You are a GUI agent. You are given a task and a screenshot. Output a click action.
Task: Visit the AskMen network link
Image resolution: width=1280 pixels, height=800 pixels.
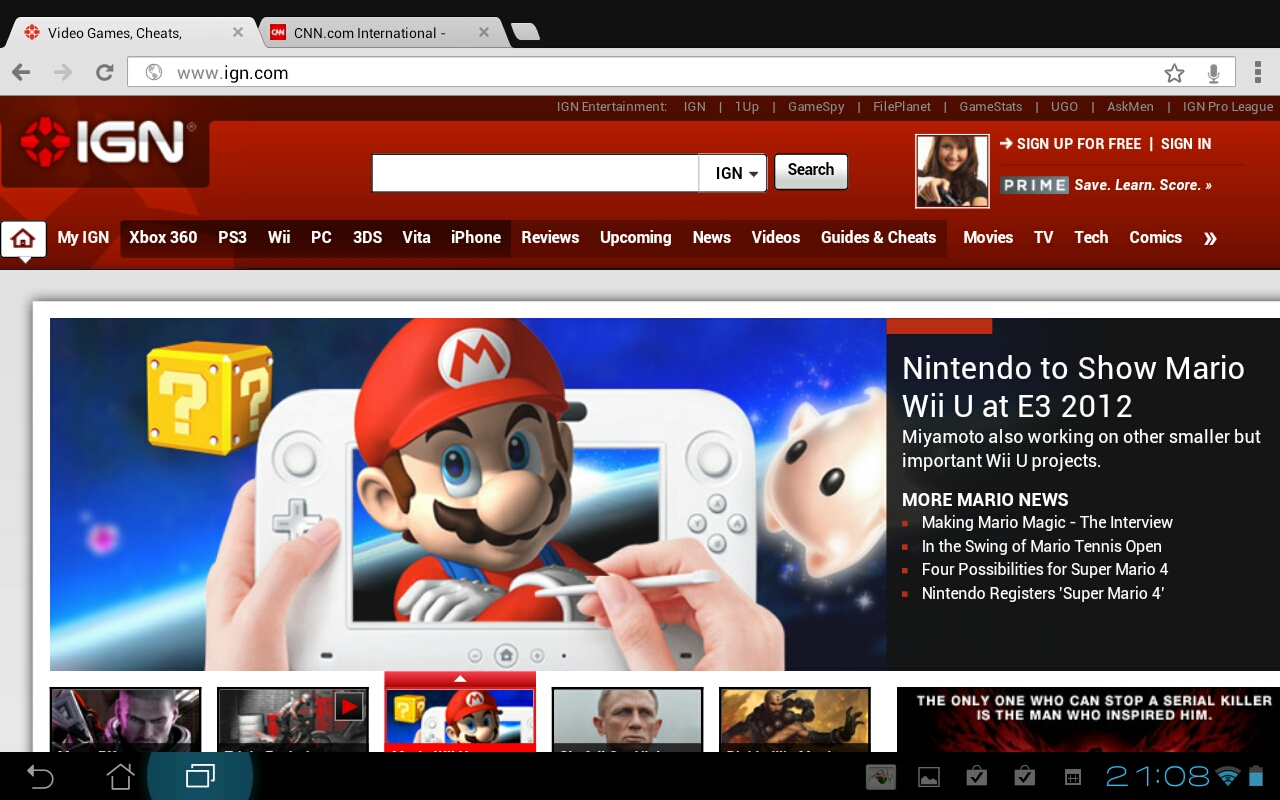[x=1130, y=107]
